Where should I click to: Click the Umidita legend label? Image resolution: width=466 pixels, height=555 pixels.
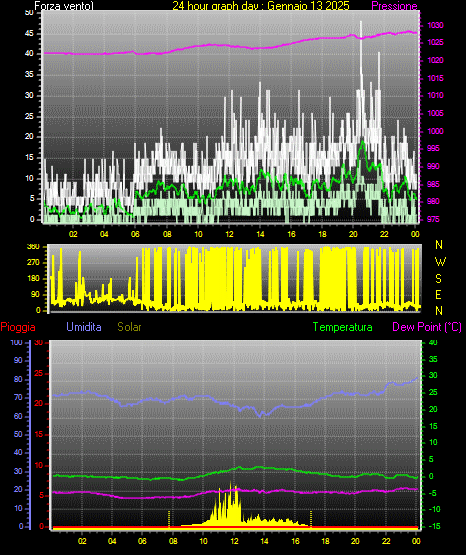(x=84, y=327)
